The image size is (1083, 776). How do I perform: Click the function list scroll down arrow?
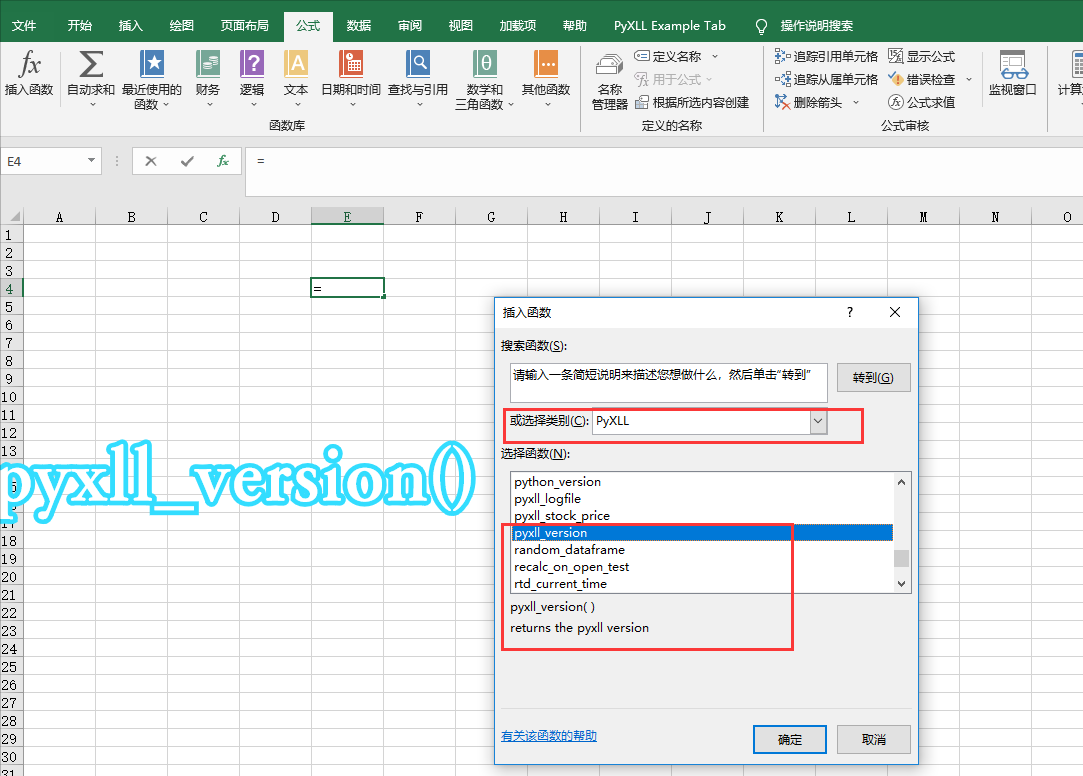[901, 583]
